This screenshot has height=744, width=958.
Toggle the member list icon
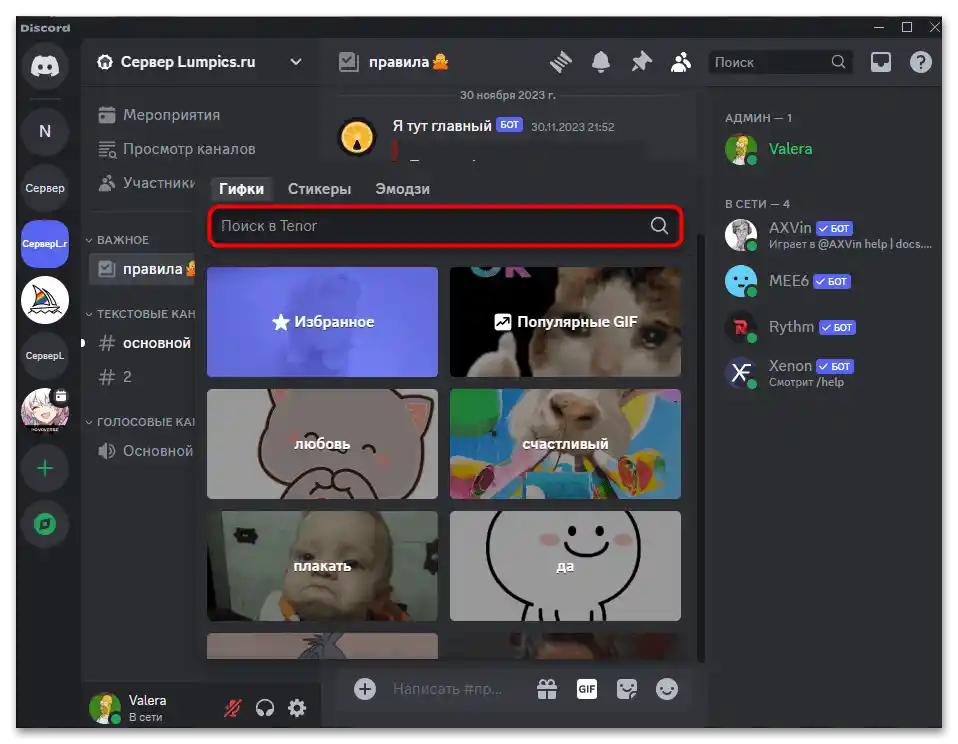[x=681, y=62]
